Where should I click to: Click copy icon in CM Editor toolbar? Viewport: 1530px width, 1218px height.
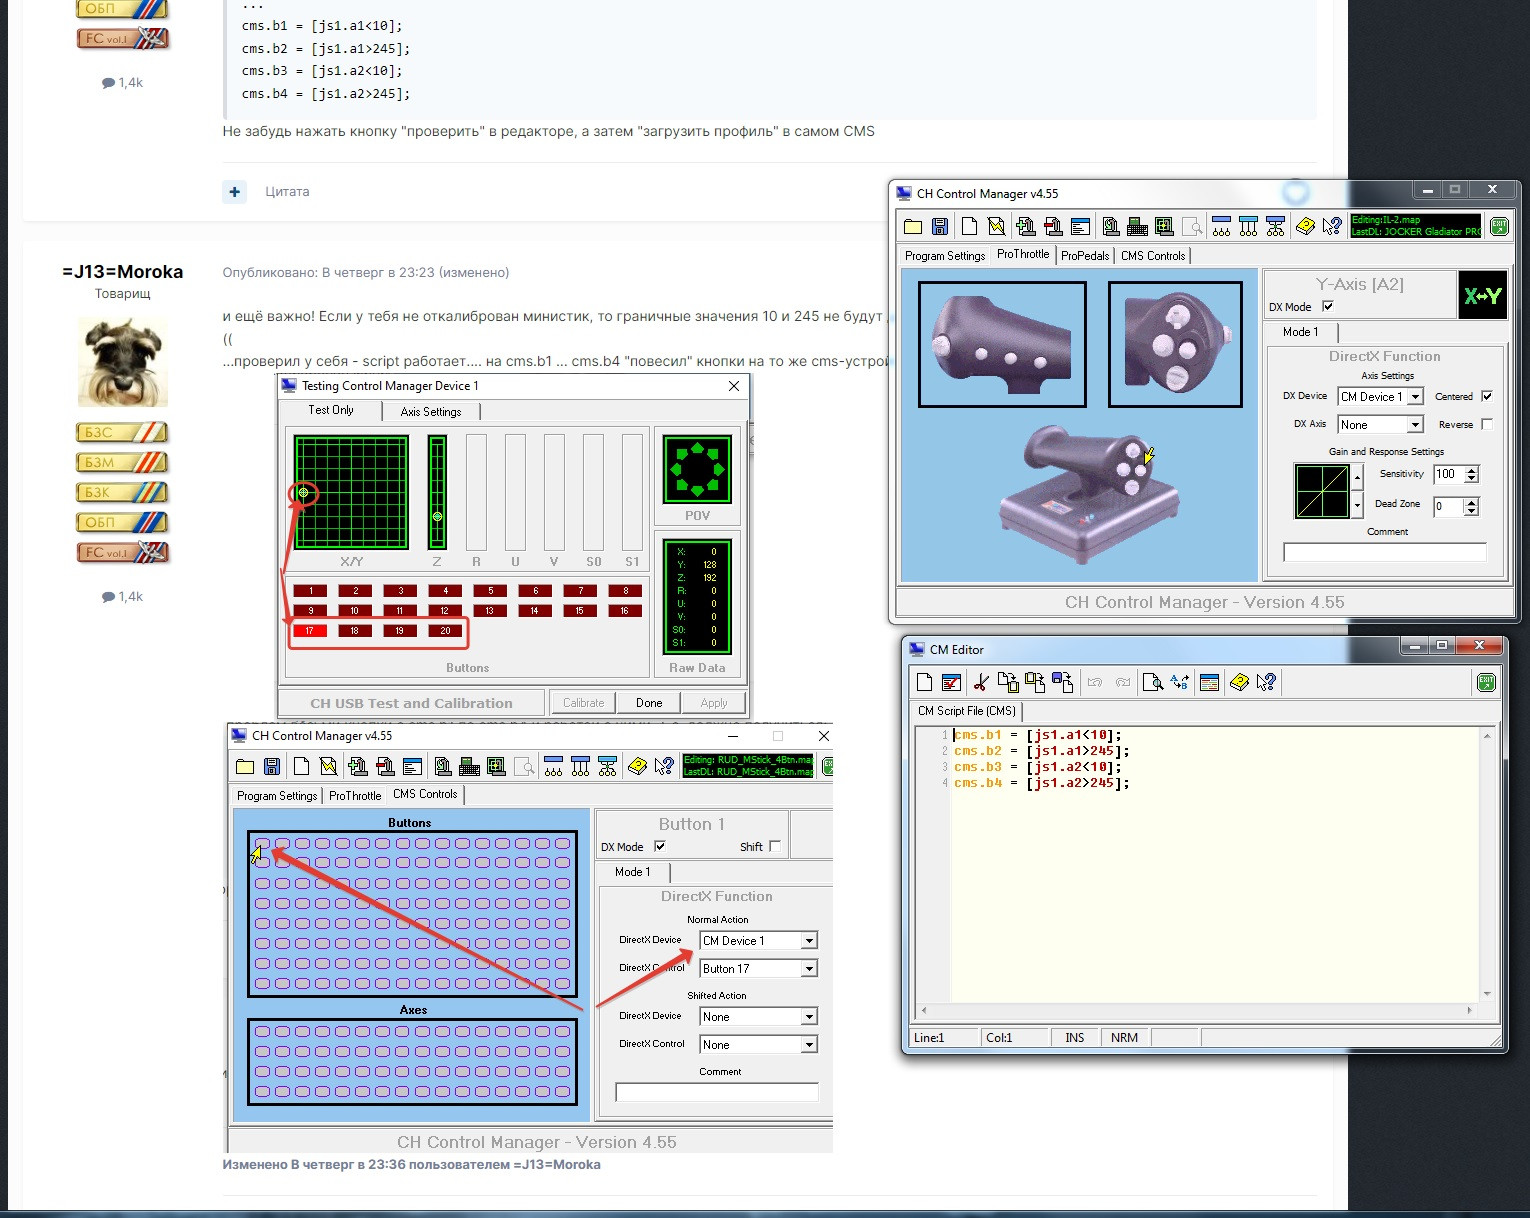(1008, 682)
